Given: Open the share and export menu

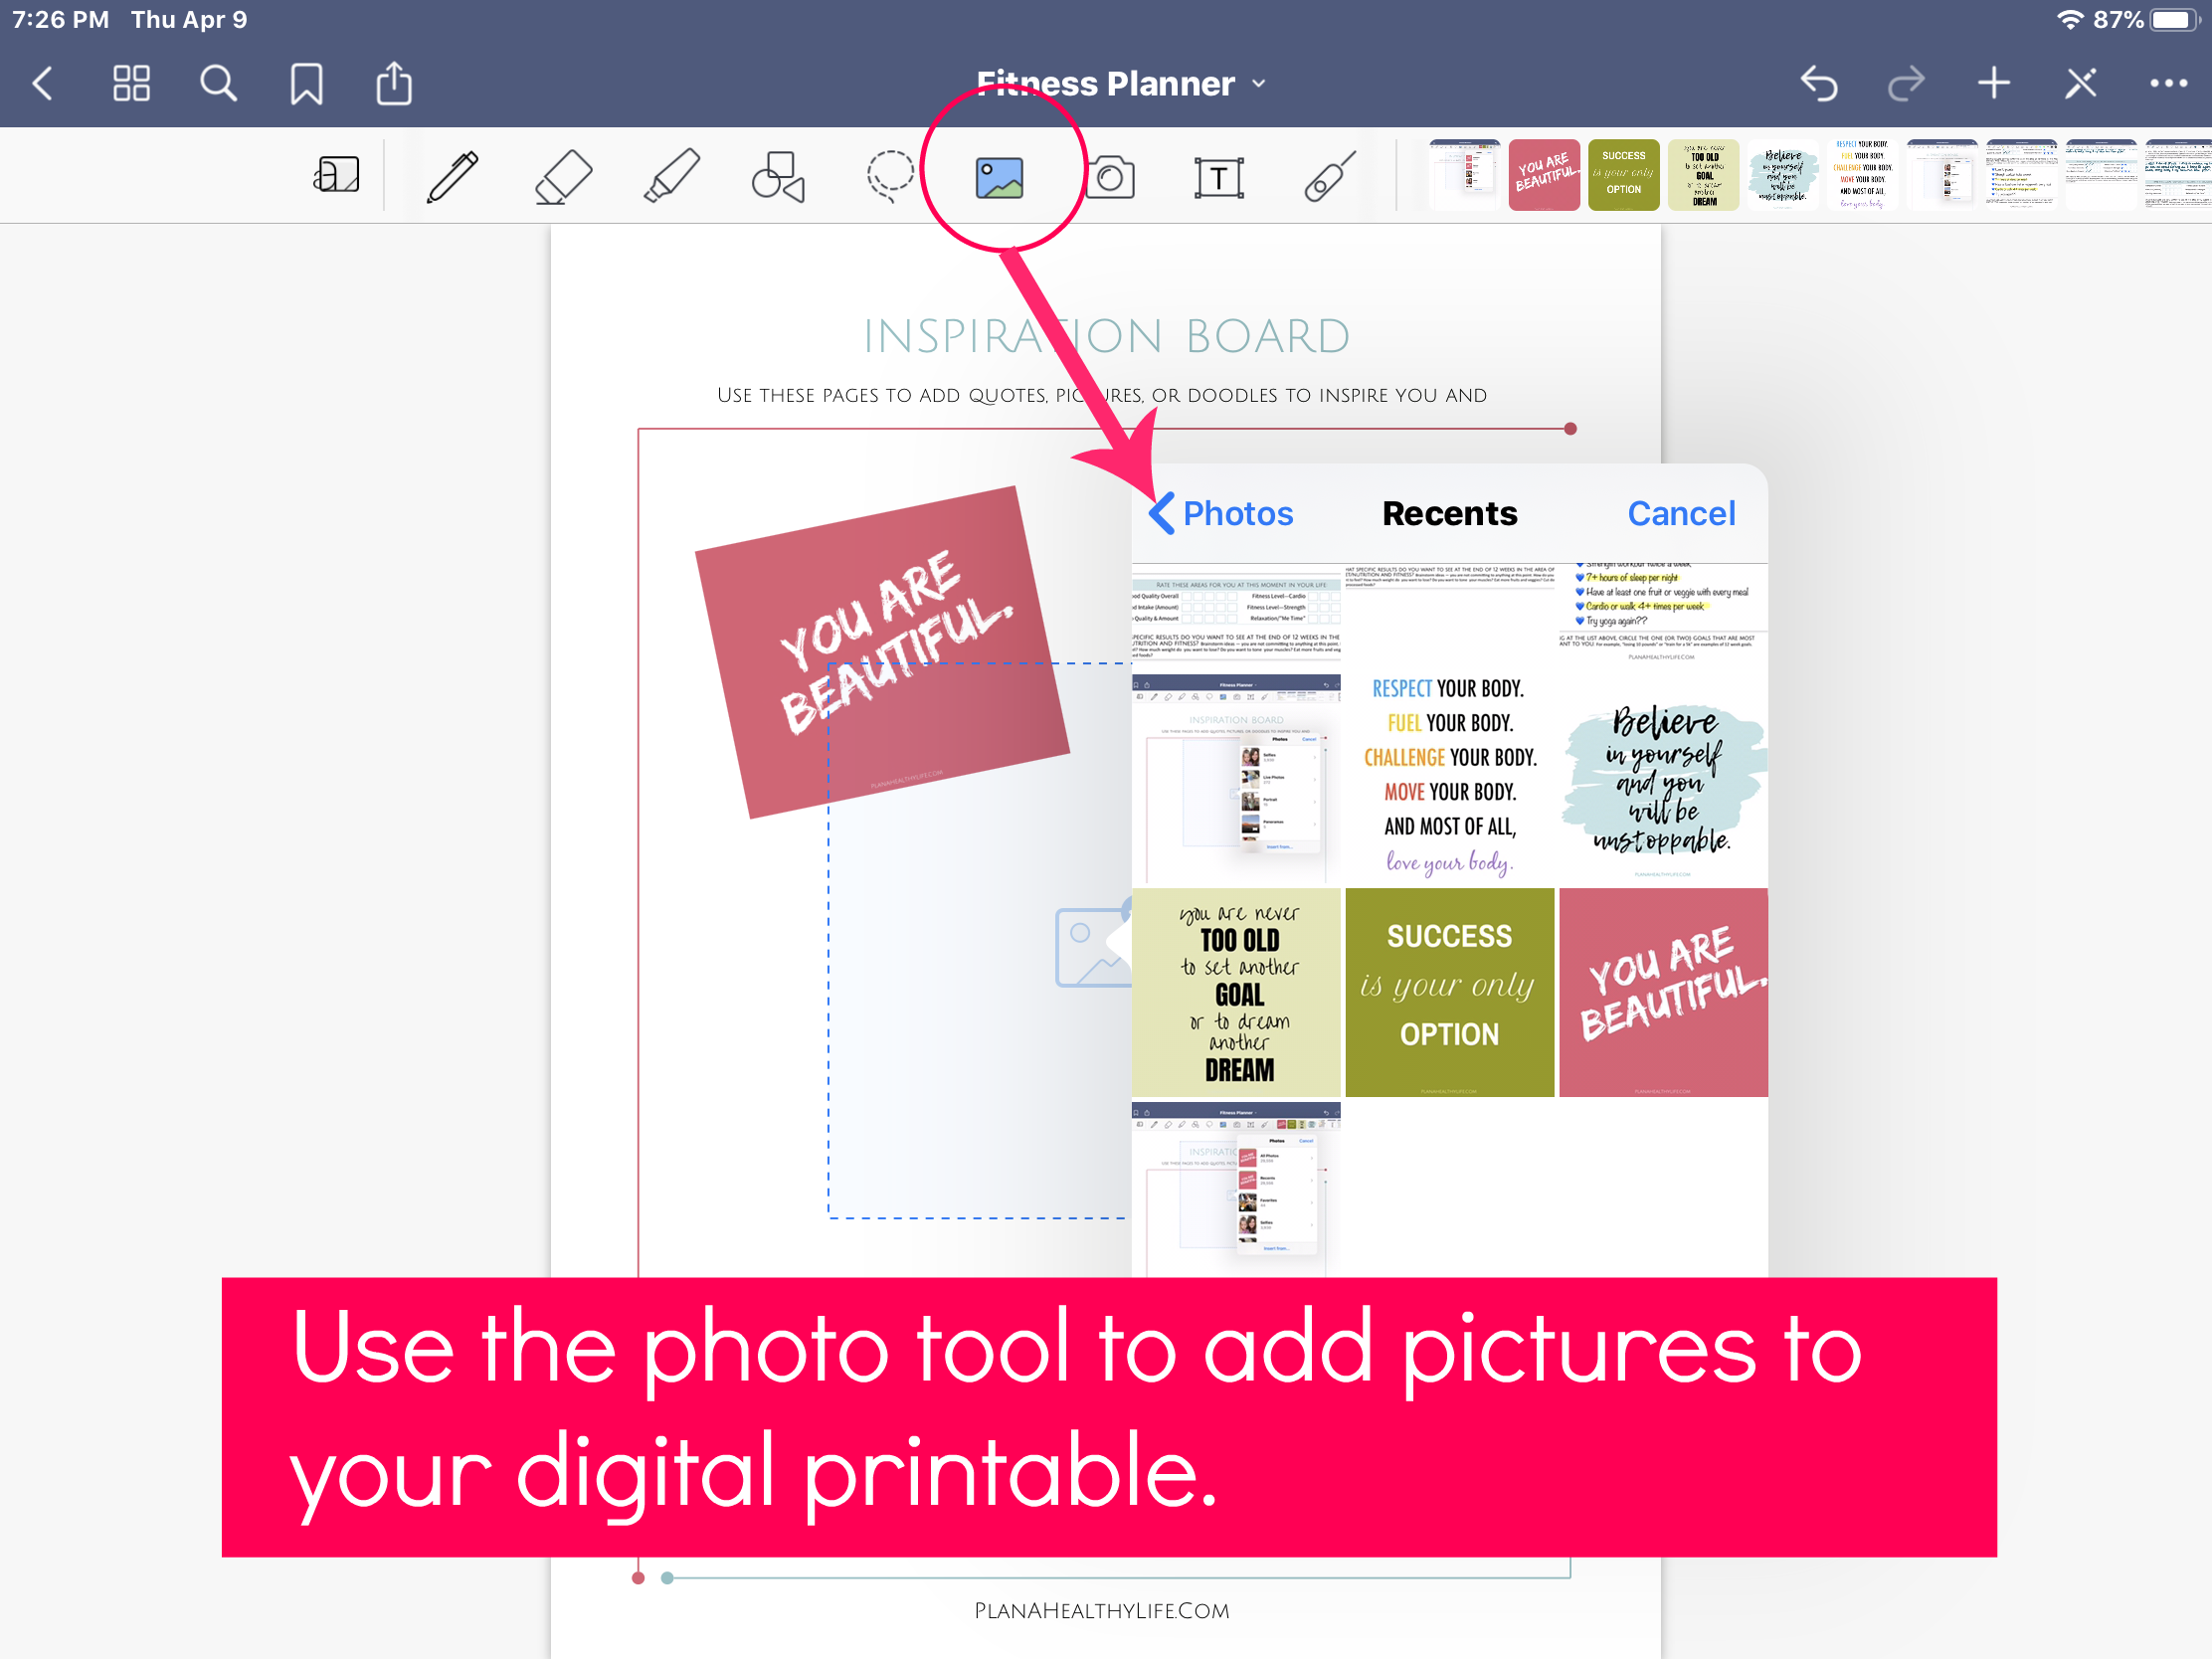Looking at the screenshot, I should click(394, 83).
